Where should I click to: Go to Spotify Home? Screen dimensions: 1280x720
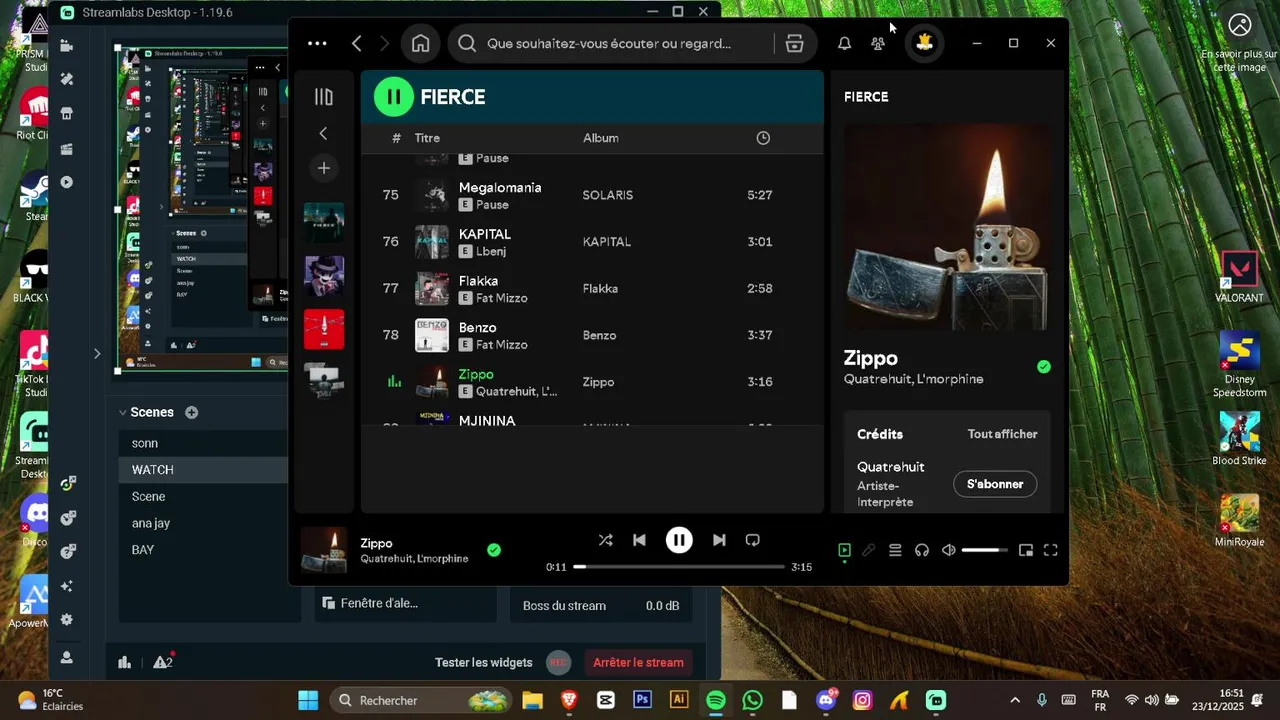point(421,43)
